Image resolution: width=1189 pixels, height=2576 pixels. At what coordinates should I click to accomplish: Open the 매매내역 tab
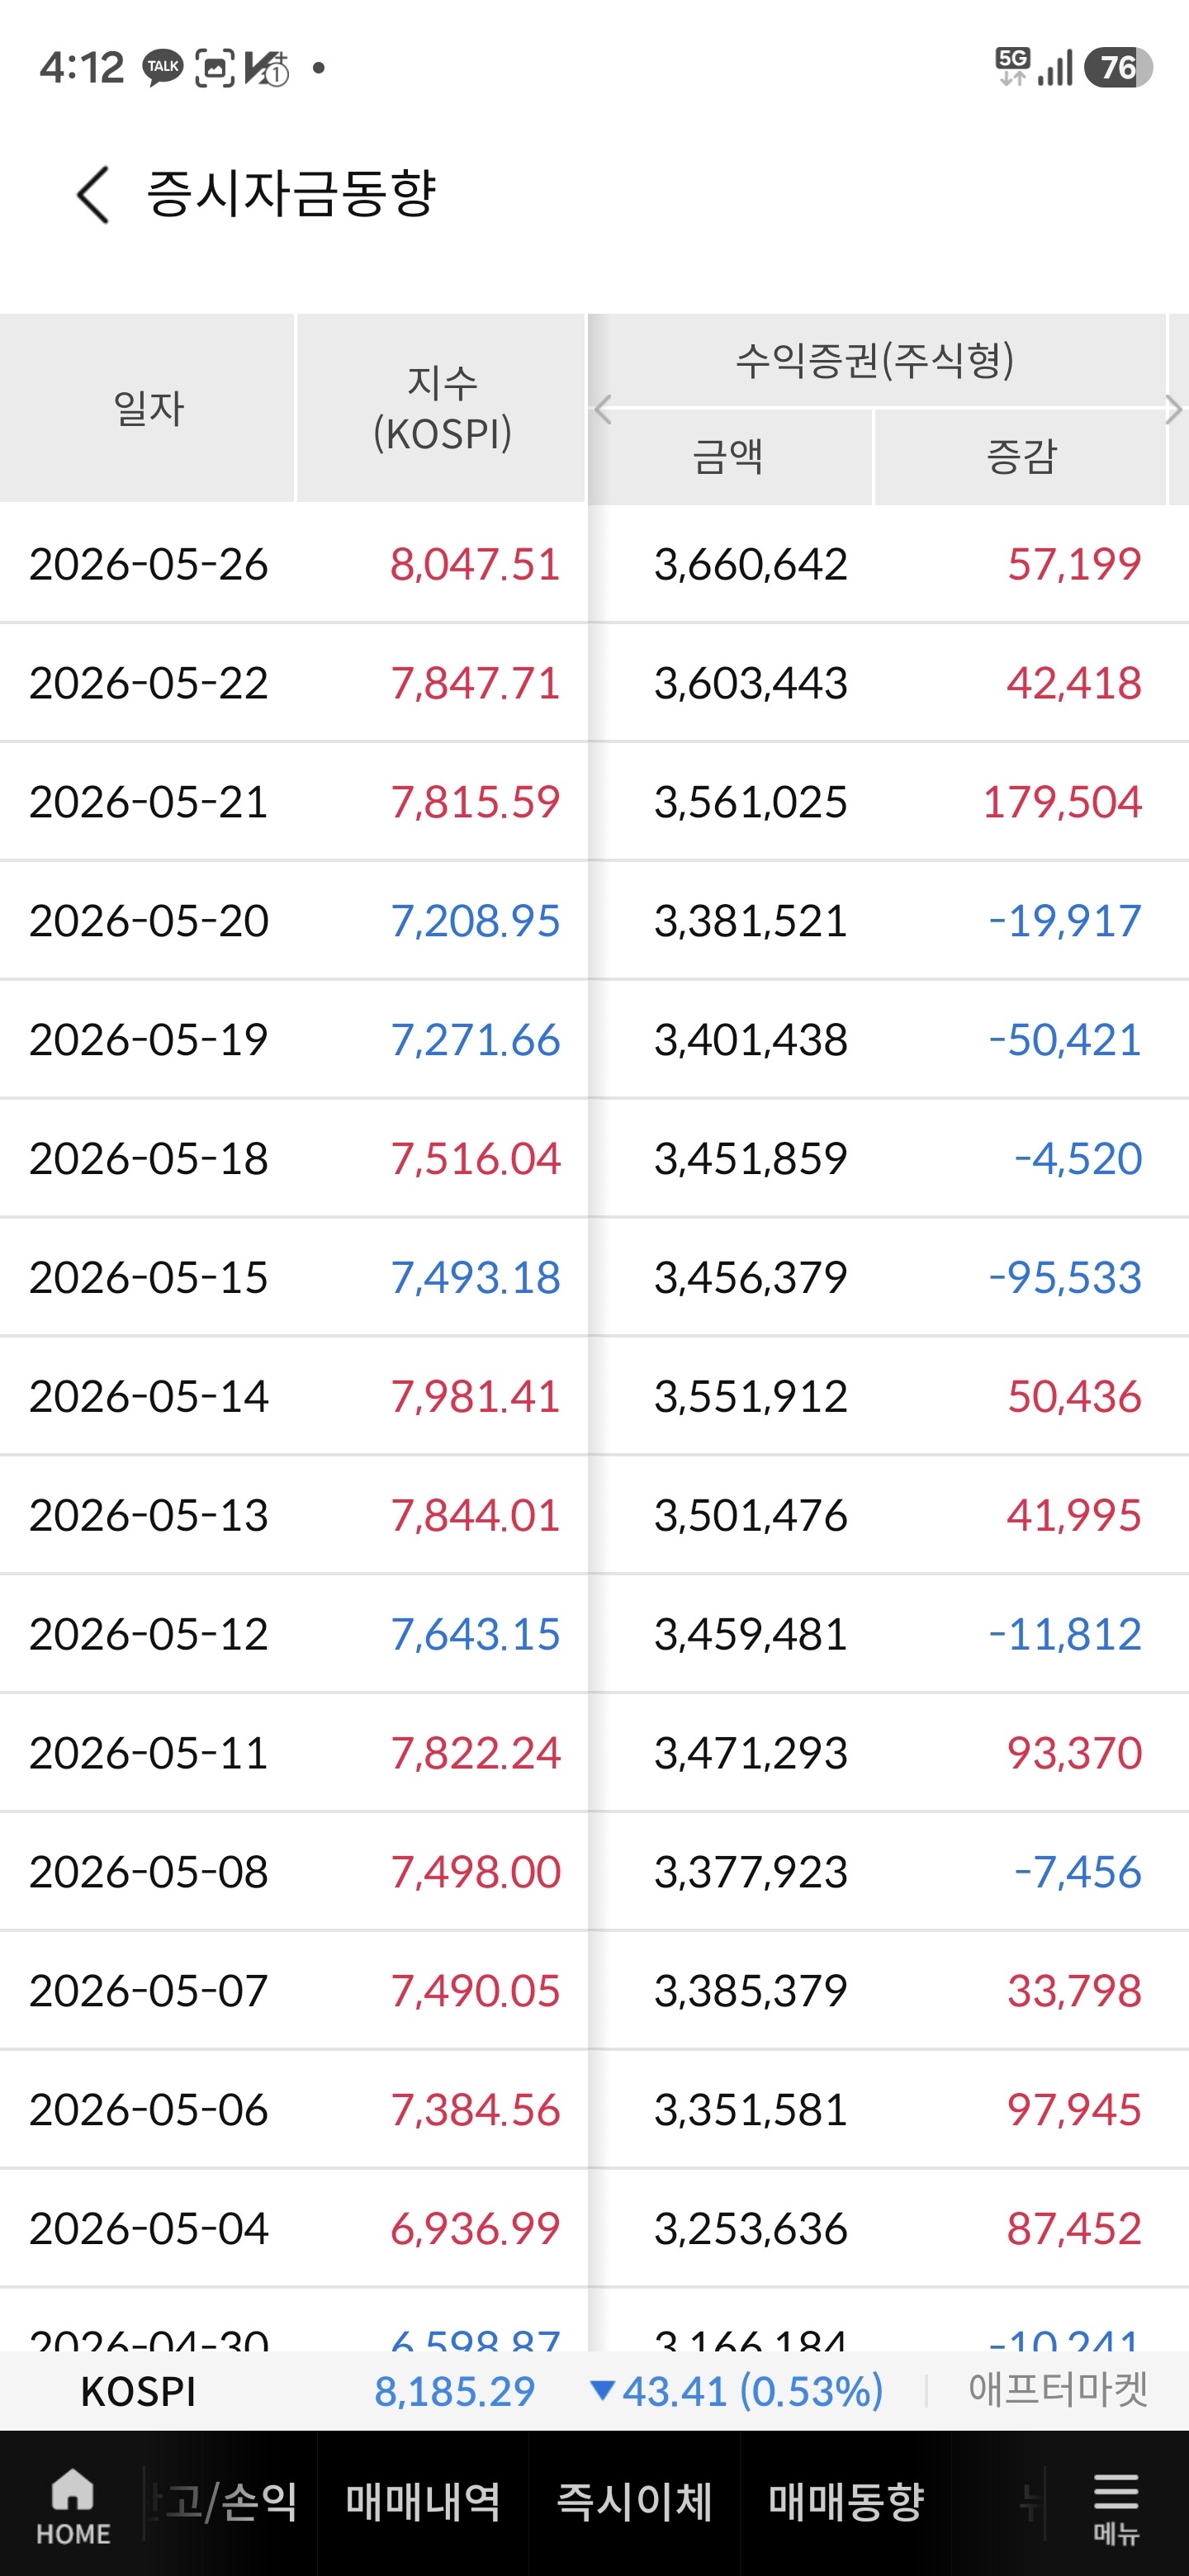(x=423, y=2502)
